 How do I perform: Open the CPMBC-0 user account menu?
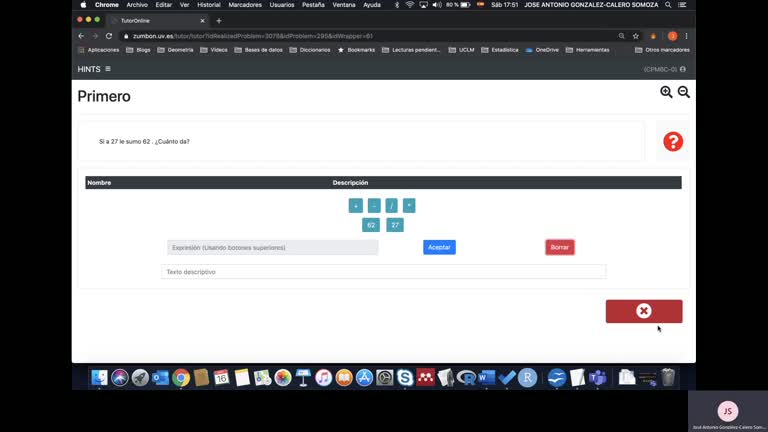tap(666, 69)
